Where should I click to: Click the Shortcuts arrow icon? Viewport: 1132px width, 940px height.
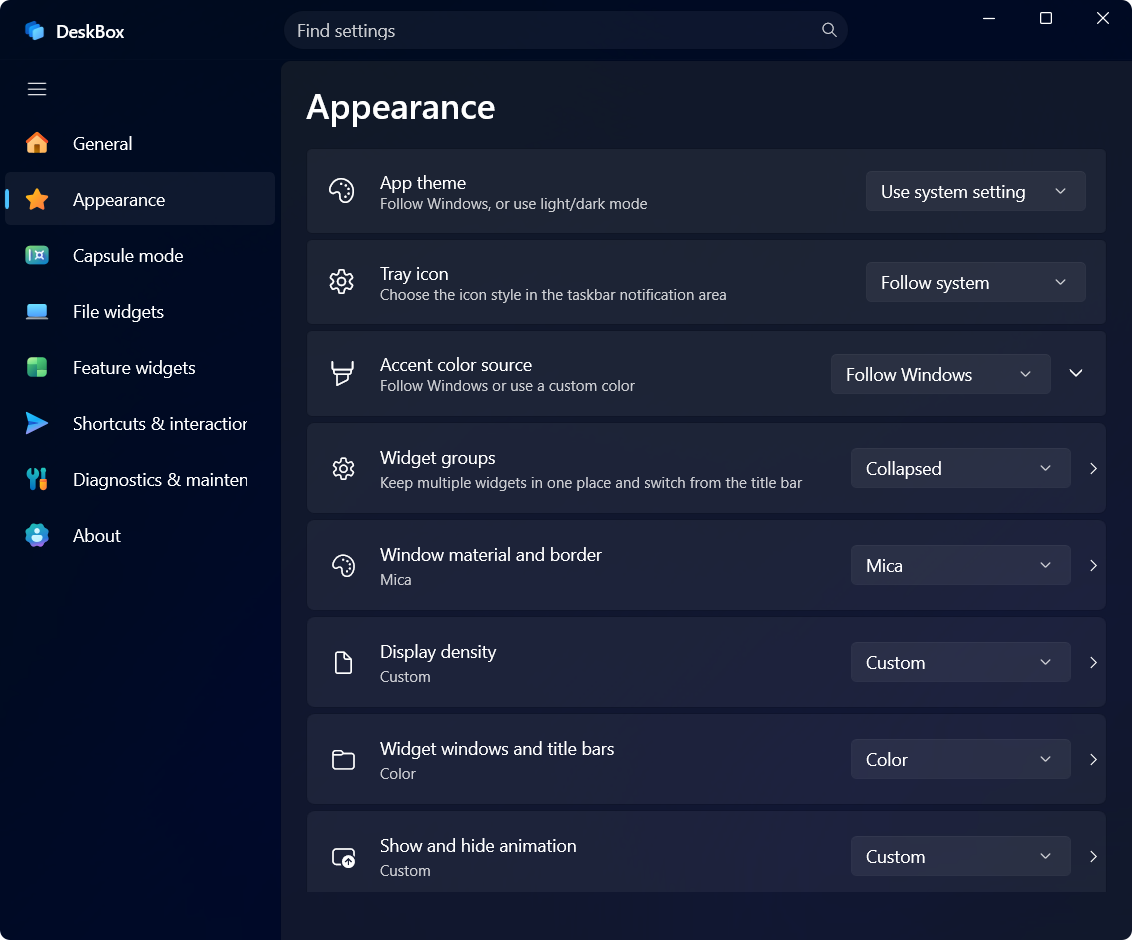tap(37, 423)
